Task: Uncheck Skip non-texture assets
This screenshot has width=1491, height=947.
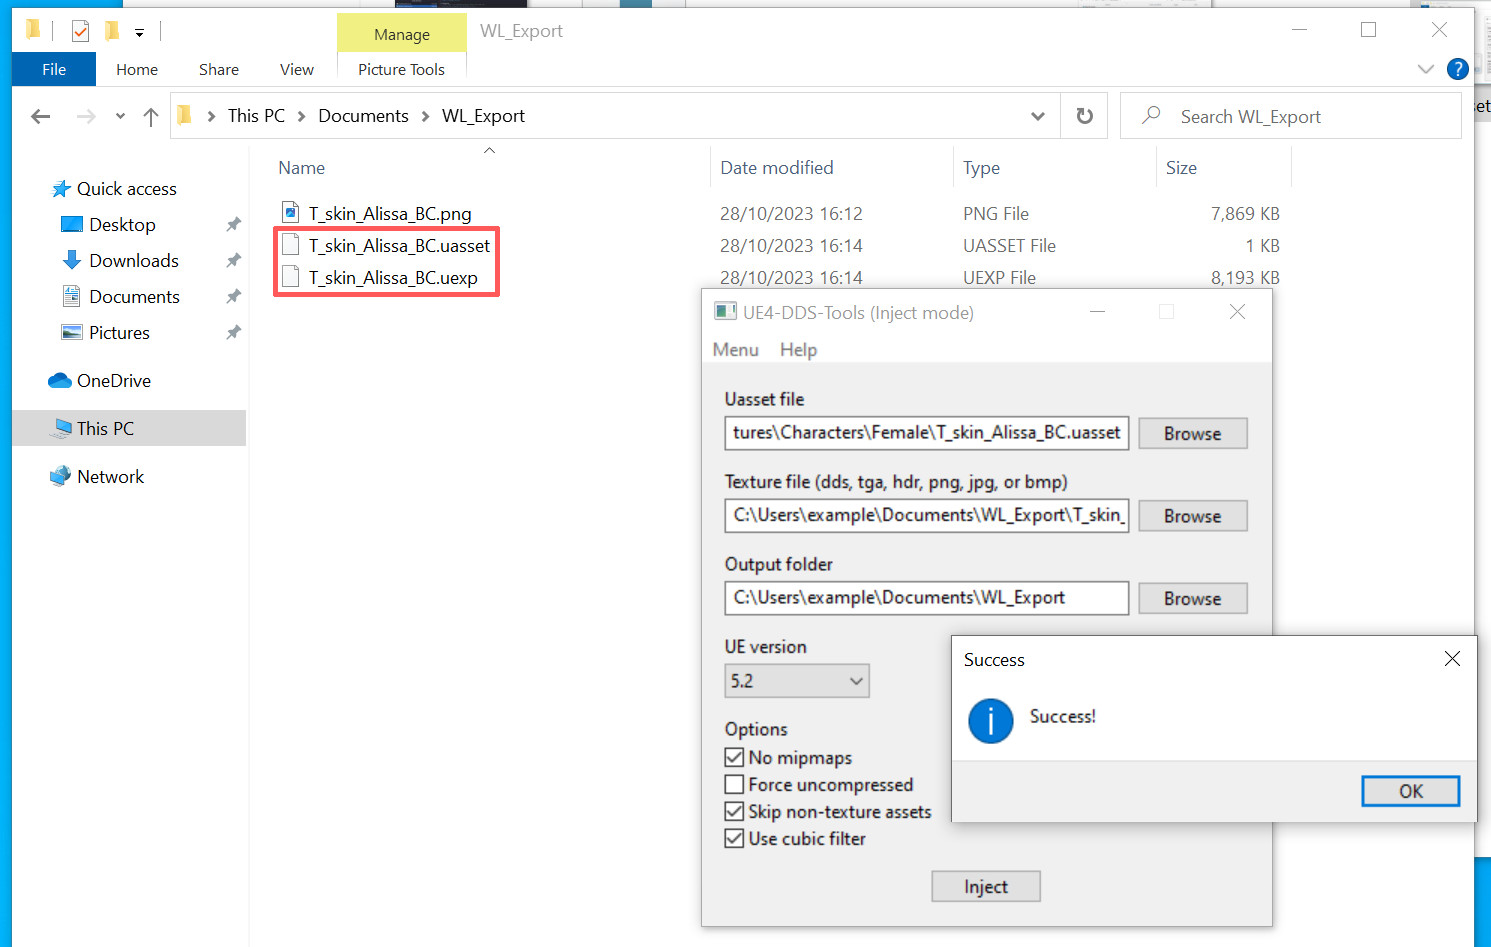Action: point(735,812)
